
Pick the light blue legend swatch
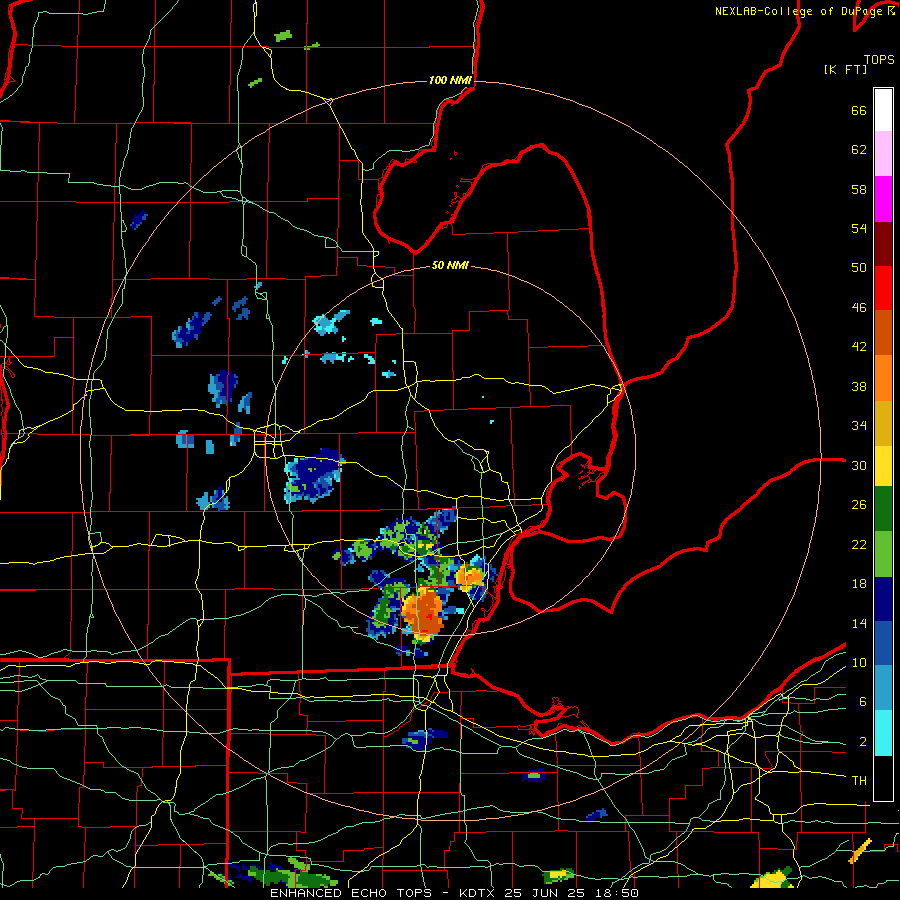point(883,688)
